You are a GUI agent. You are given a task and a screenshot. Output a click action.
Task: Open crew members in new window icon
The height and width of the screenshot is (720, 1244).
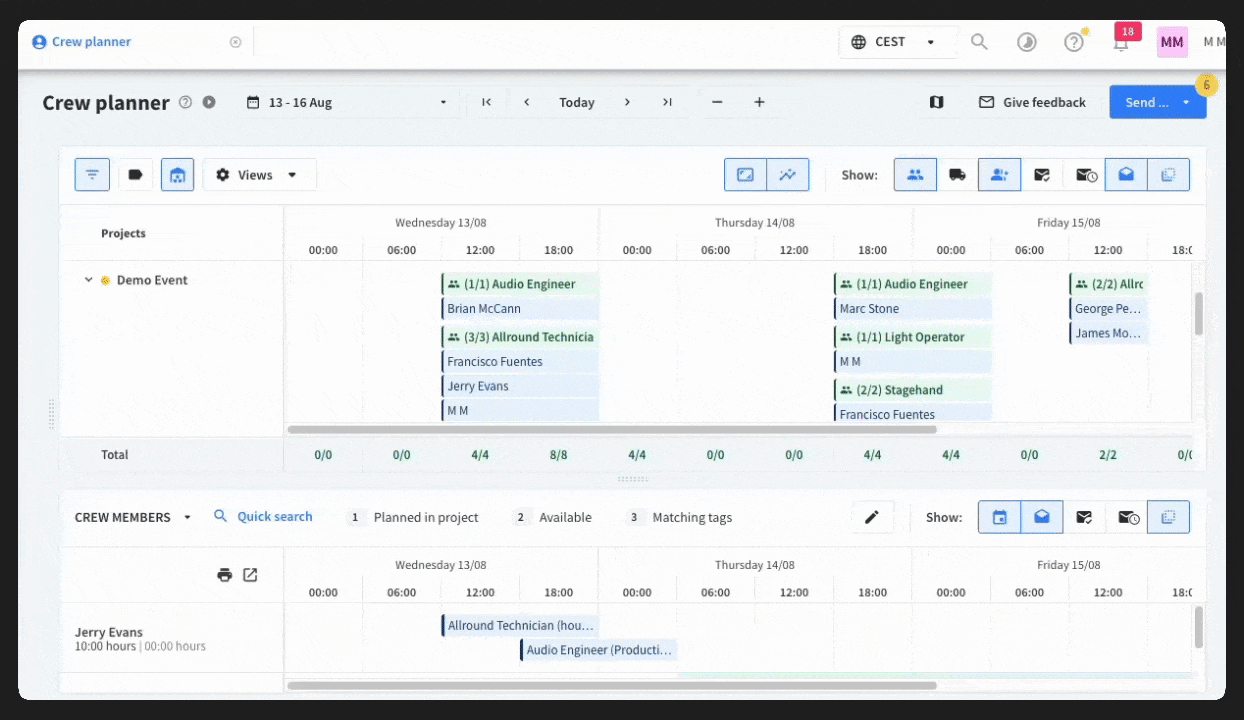tap(250, 575)
